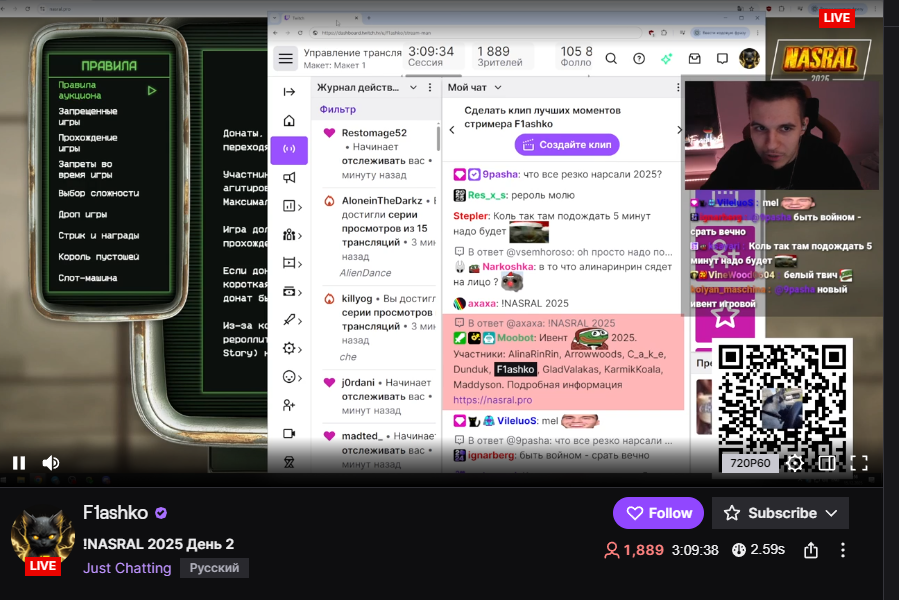The width and height of the screenshot is (899, 600).
Task: Click the AloneinTheDarkz activity entry
Action: (378, 236)
